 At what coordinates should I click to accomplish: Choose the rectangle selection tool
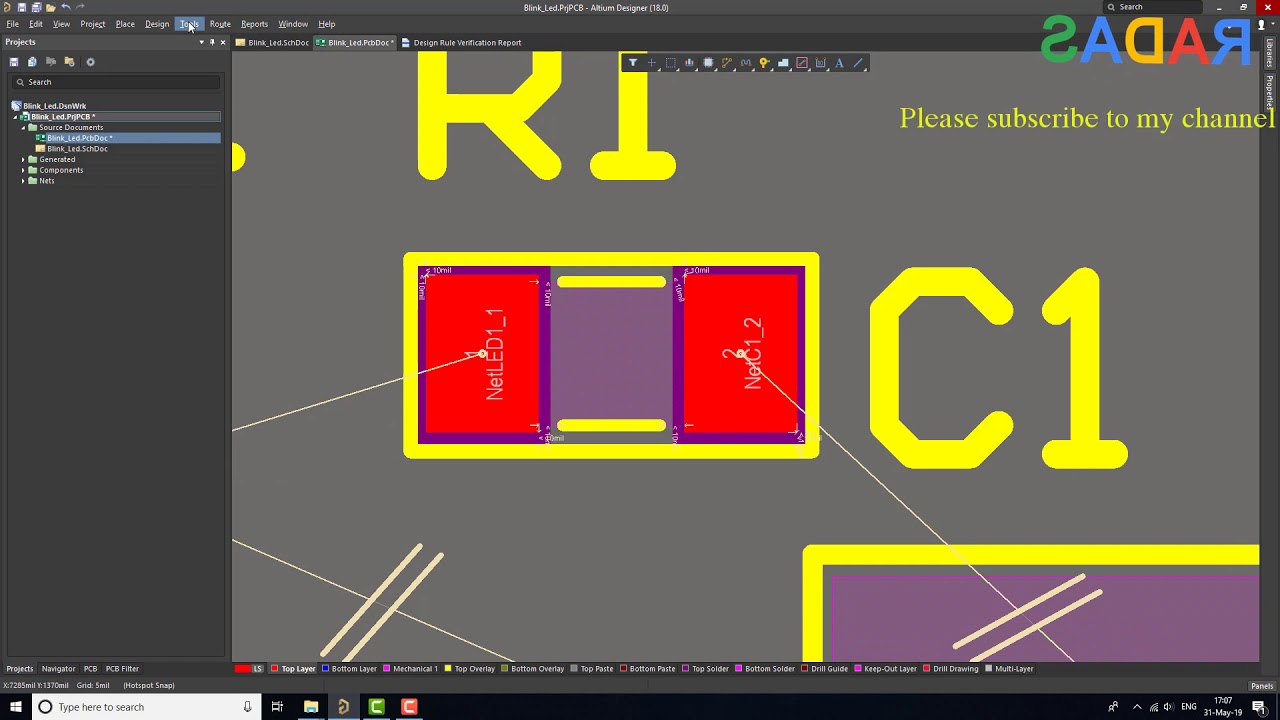[671, 63]
